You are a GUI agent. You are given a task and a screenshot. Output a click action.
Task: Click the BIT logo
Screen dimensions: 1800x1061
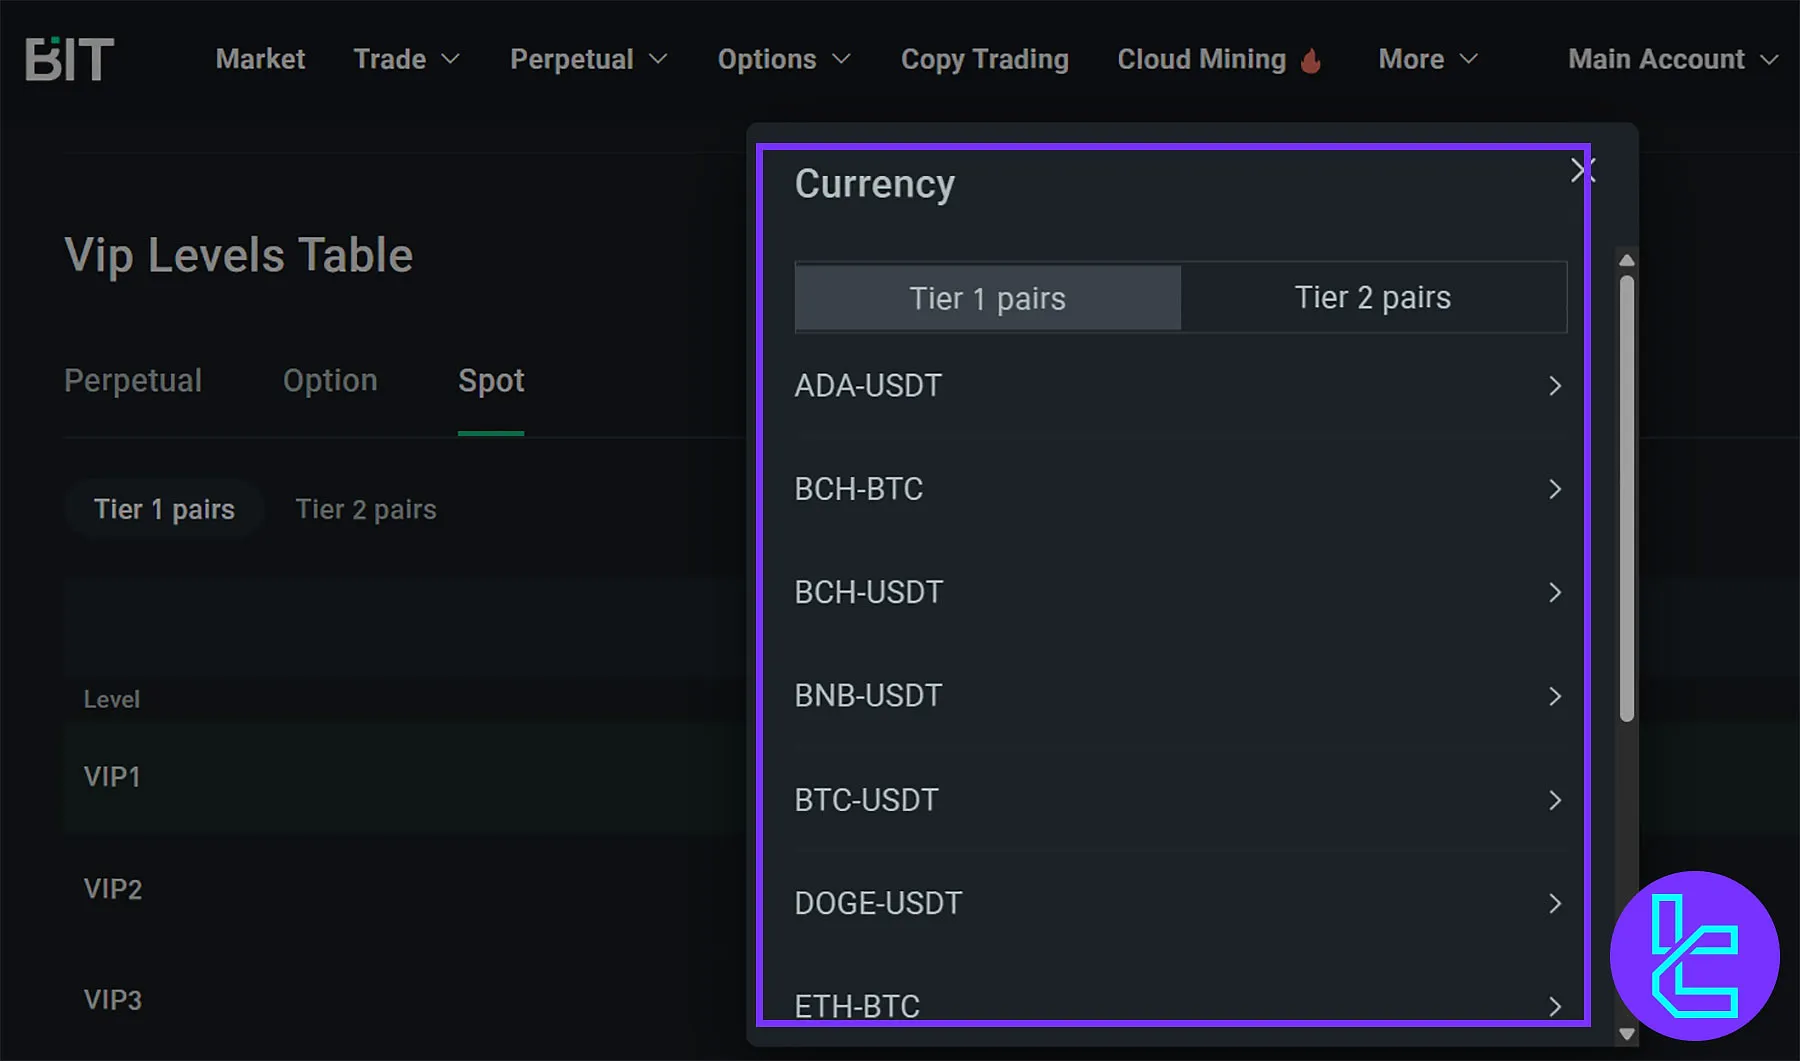69,59
